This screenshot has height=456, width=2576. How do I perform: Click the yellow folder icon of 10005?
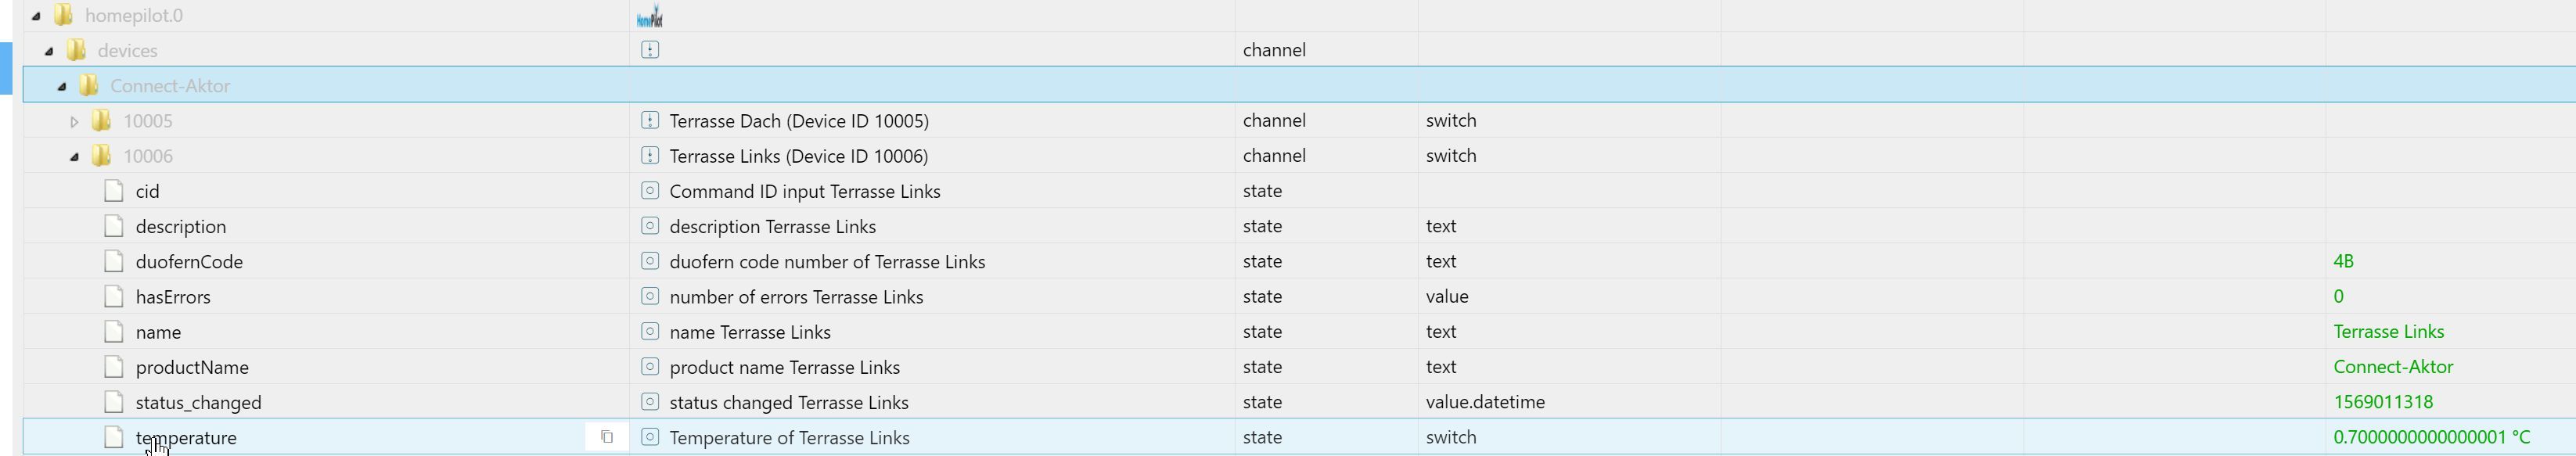tap(101, 120)
